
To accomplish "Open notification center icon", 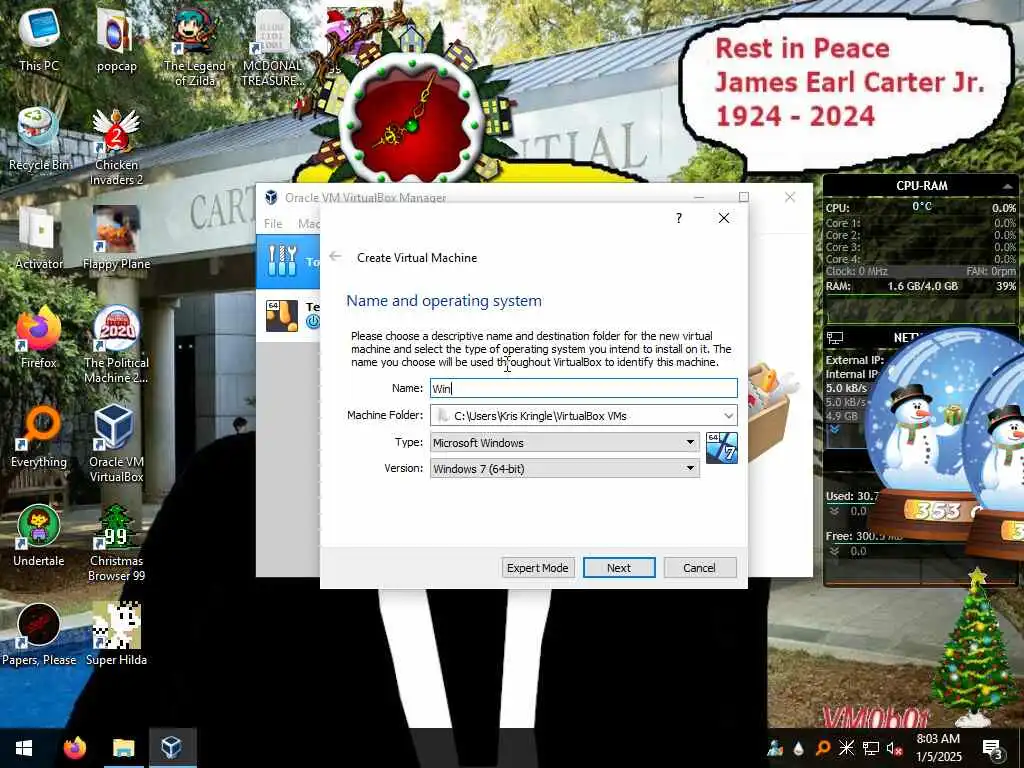I will pos(992,748).
